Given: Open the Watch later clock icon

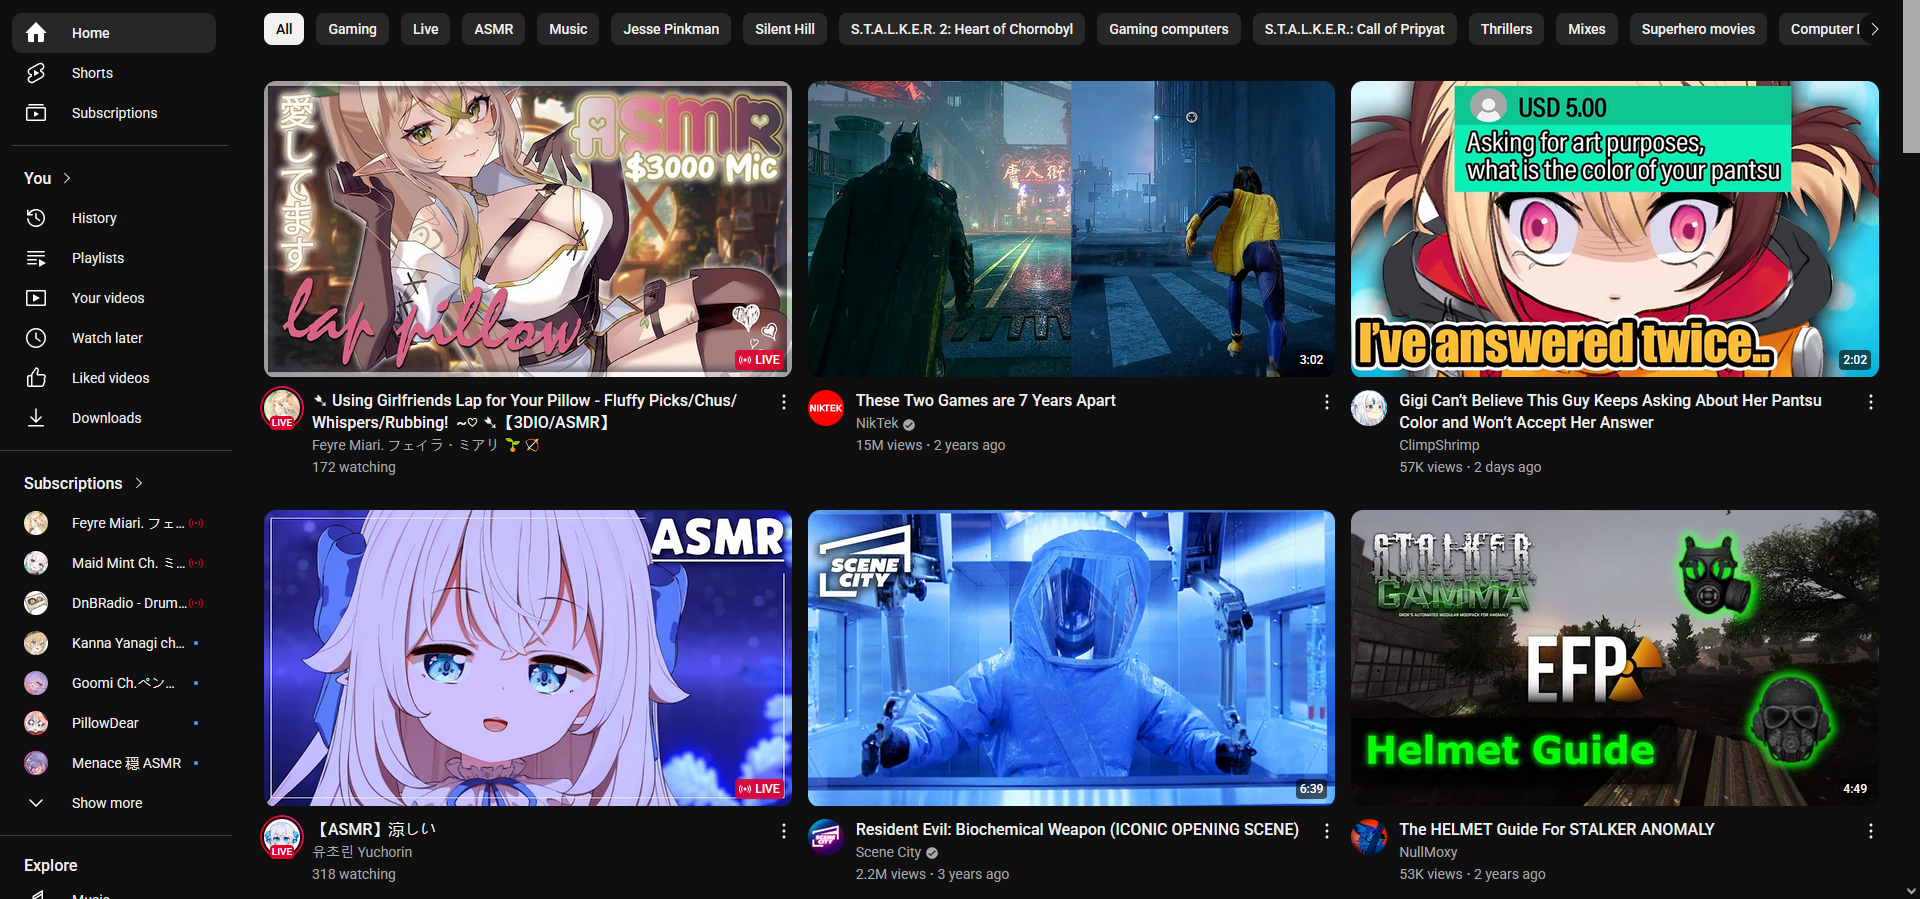Looking at the screenshot, I should 36,338.
